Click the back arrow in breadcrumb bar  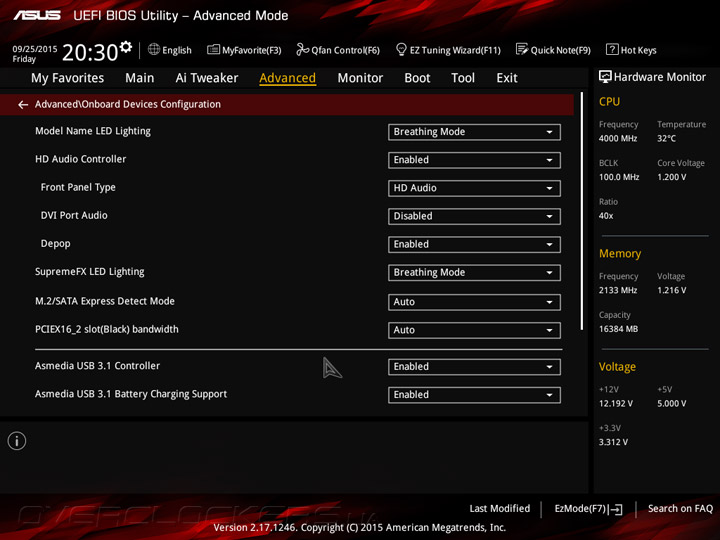point(23,105)
